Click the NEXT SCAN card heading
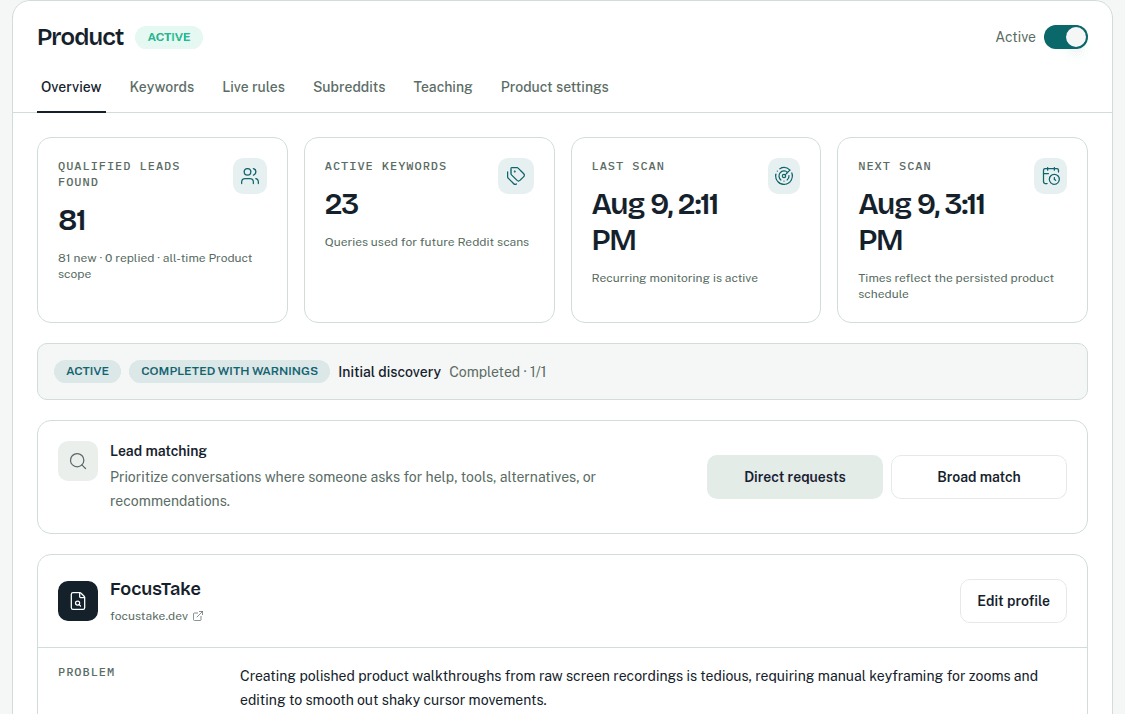This screenshot has width=1125, height=714. click(x=895, y=166)
